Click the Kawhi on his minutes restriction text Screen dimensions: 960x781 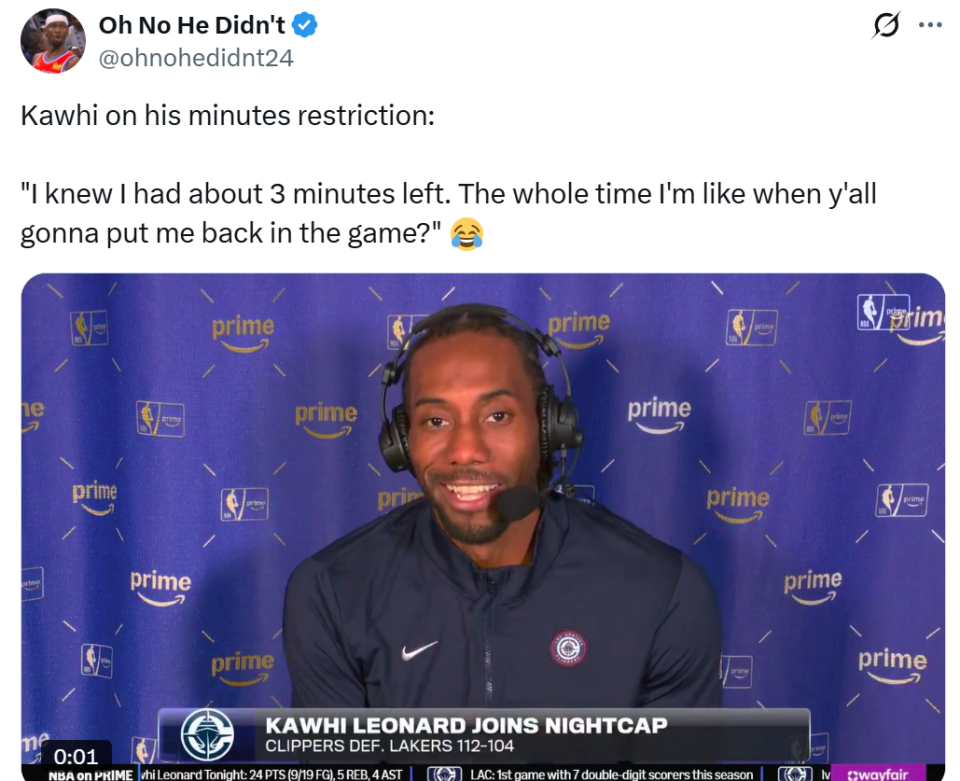point(228,116)
